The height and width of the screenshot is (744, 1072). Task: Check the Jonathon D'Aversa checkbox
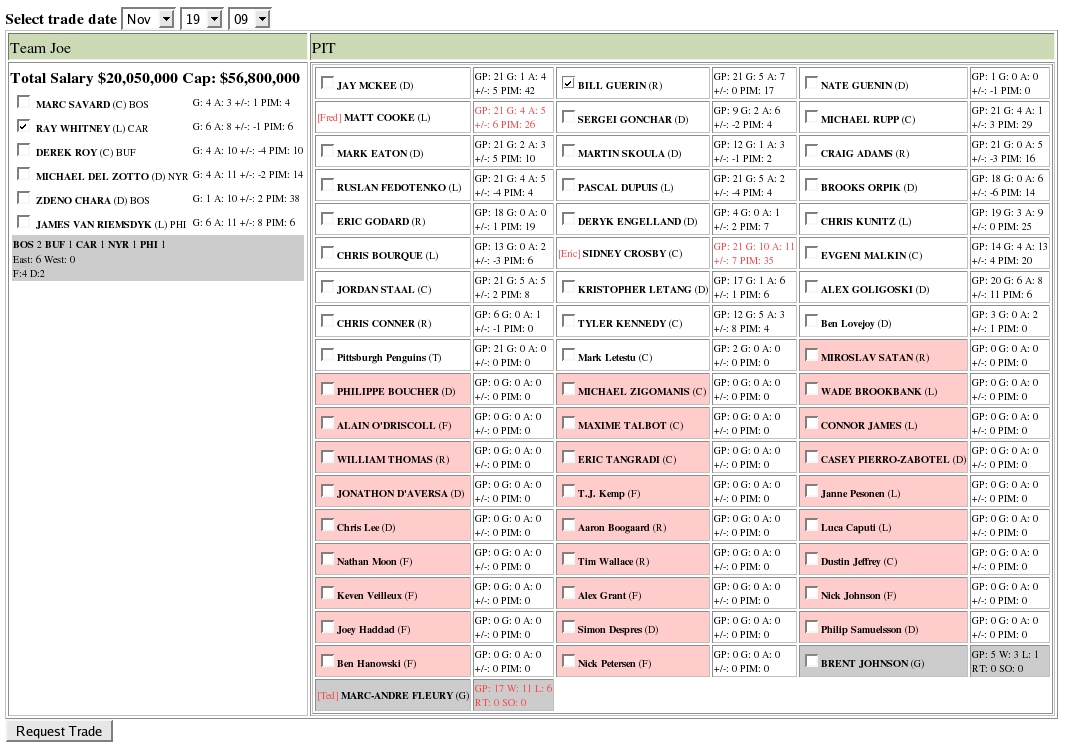(x=327, y=491)
